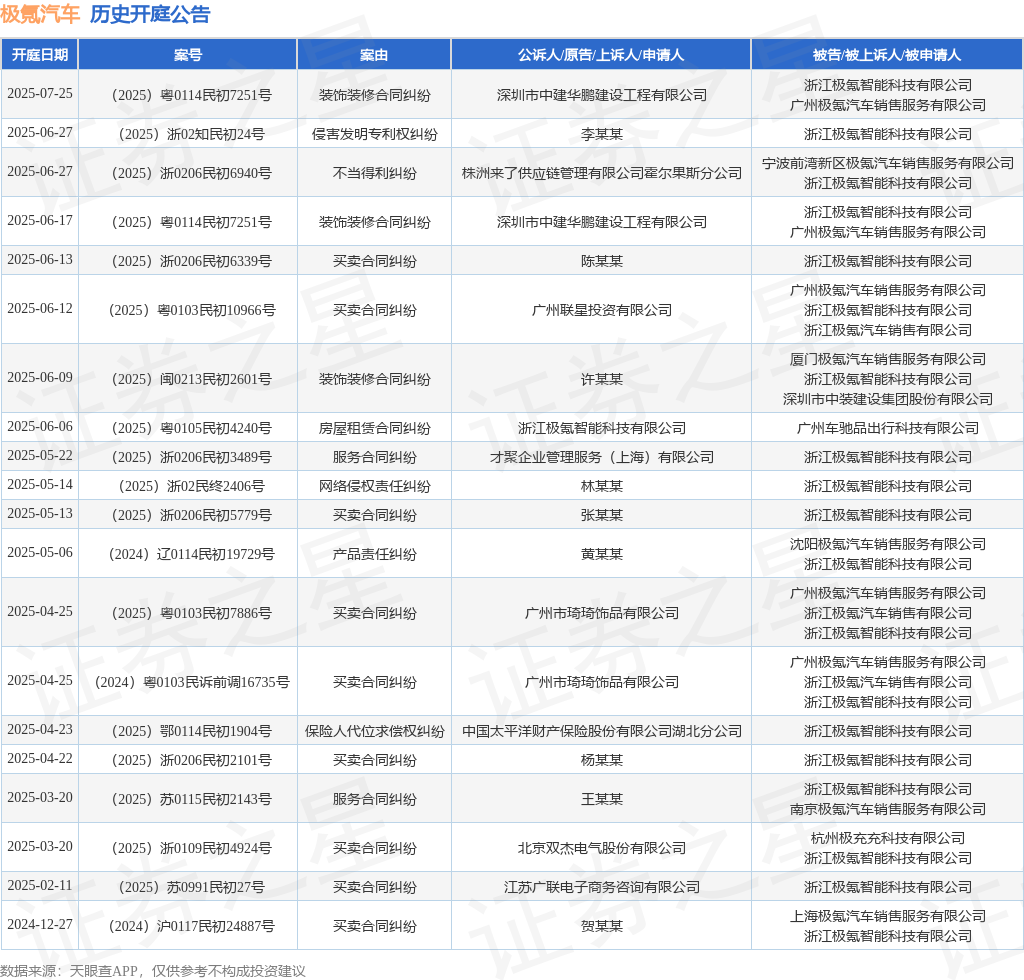
Task: Click plaintiff 中国太平洋财产保险股份有限公司湖北分公司
Action: click(x=601, y=731)
